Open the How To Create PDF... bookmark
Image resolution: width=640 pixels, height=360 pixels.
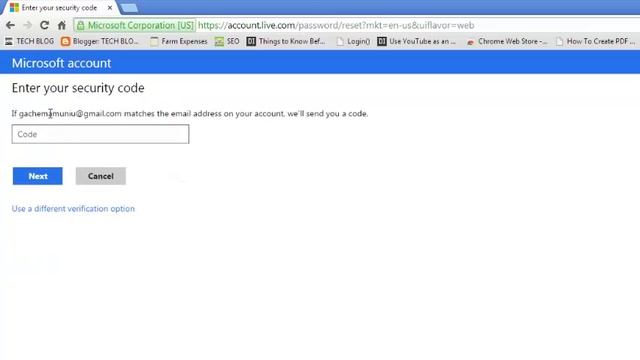[596, 41]
